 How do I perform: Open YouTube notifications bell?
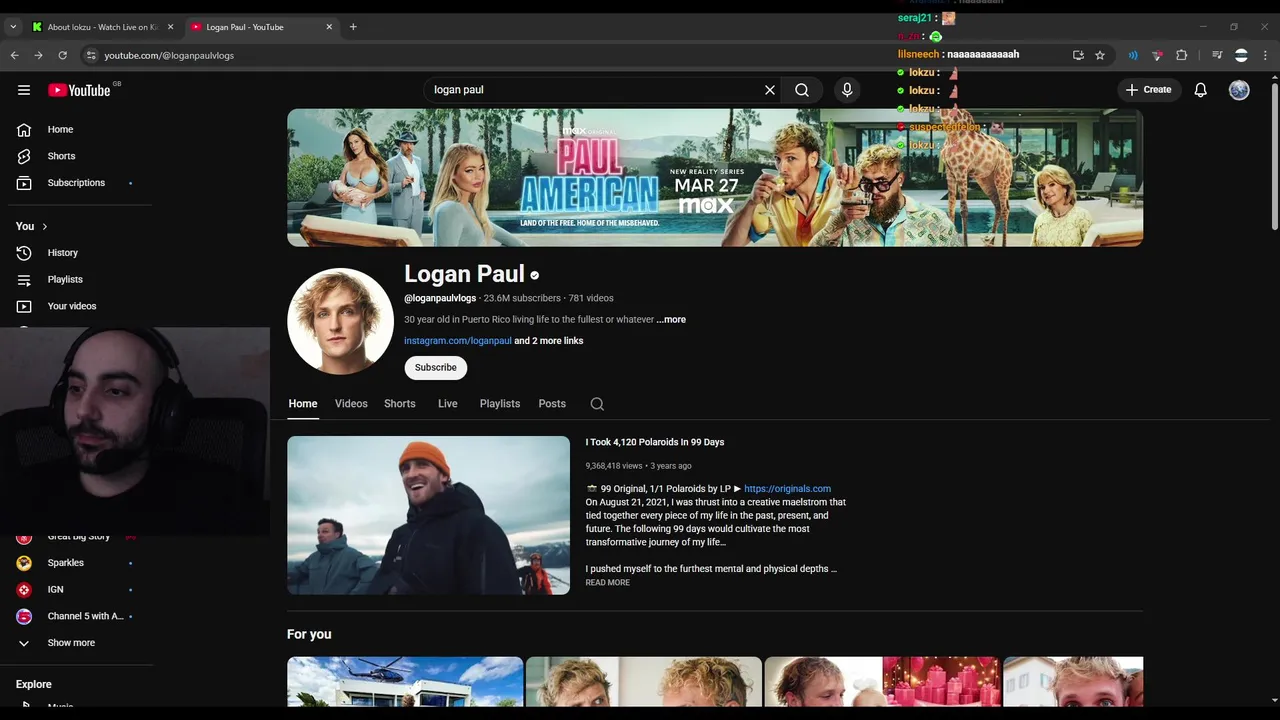click(x=1200, y=90)
